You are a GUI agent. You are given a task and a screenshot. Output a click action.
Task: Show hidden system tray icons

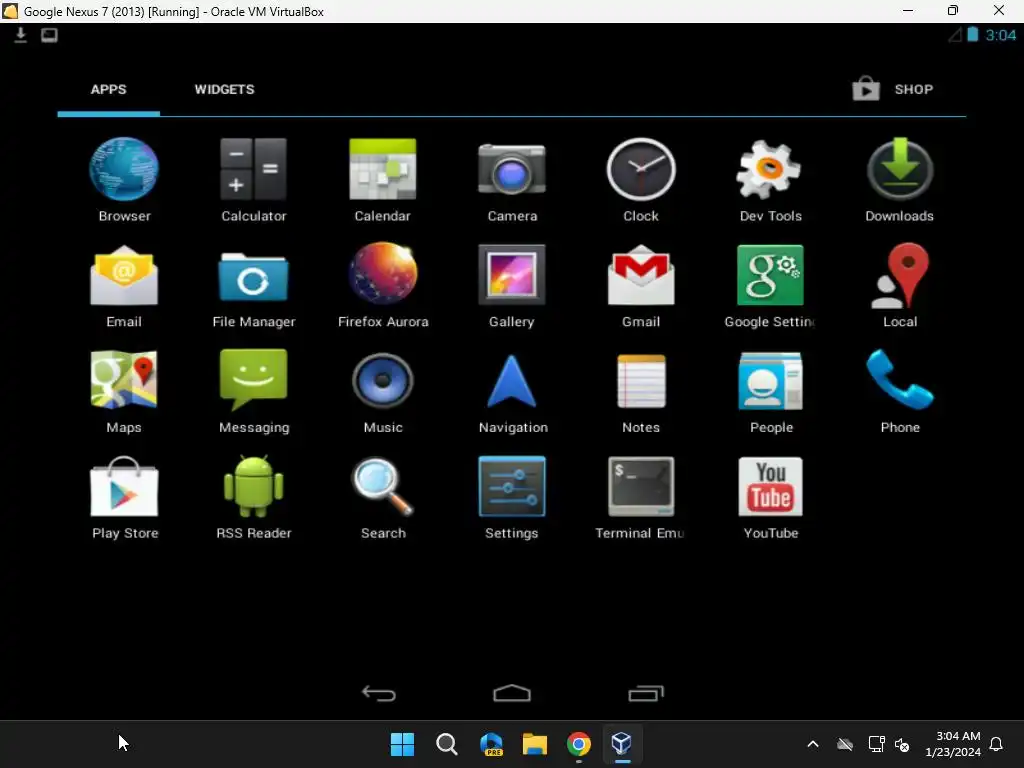pyautogui.click(x=813, y=744)
